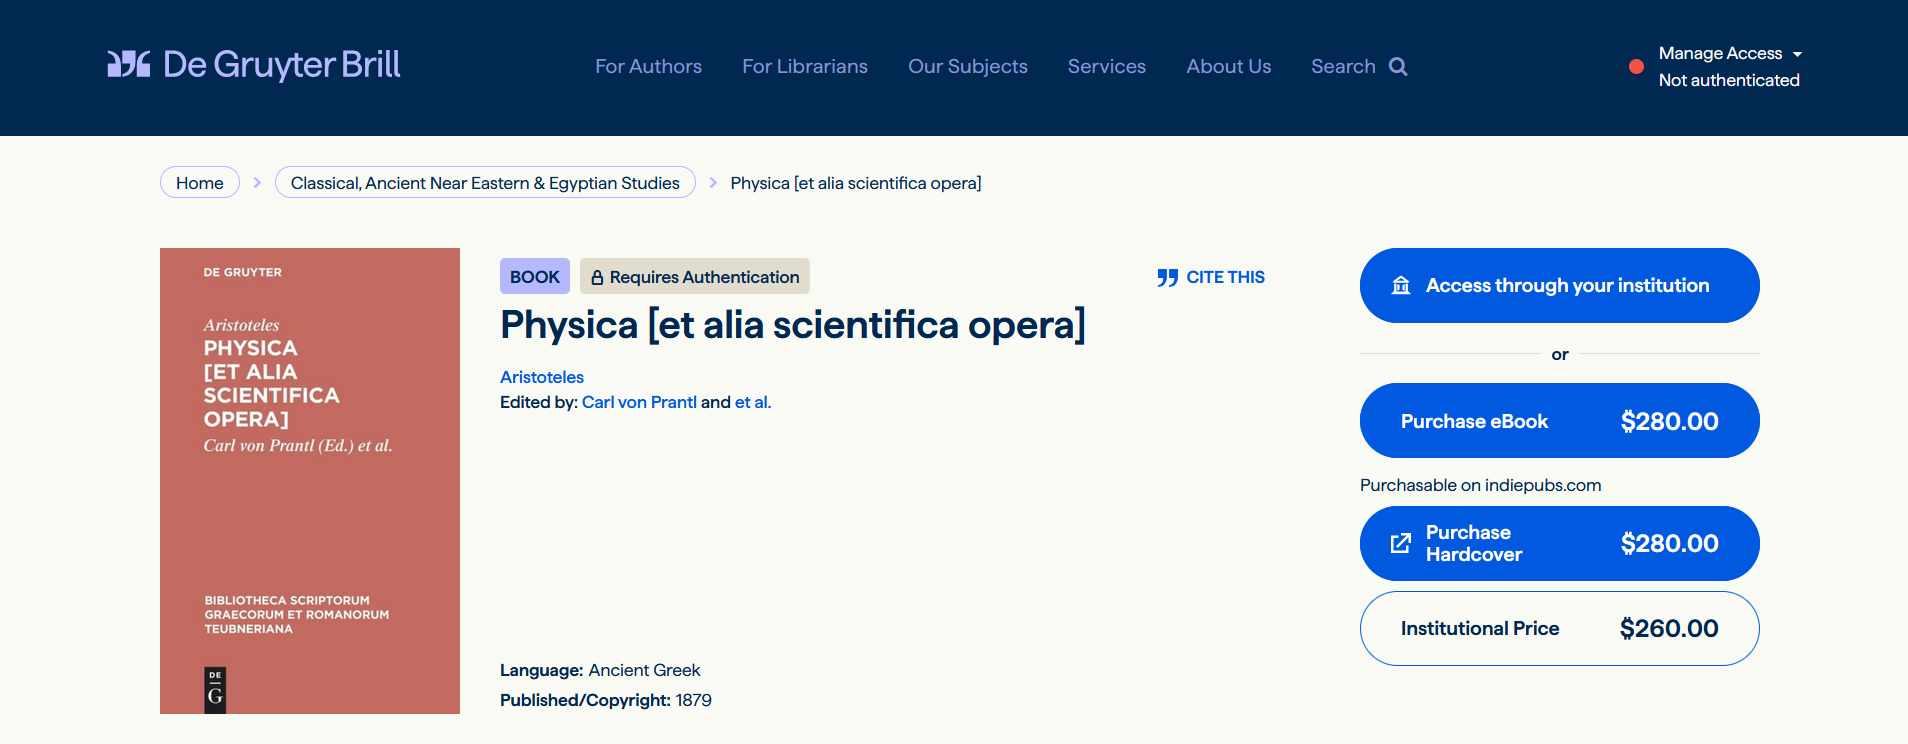Click the Physica book cover thumbnail
The width and height of the screenshot is (1908, 744).
[310, 481]
